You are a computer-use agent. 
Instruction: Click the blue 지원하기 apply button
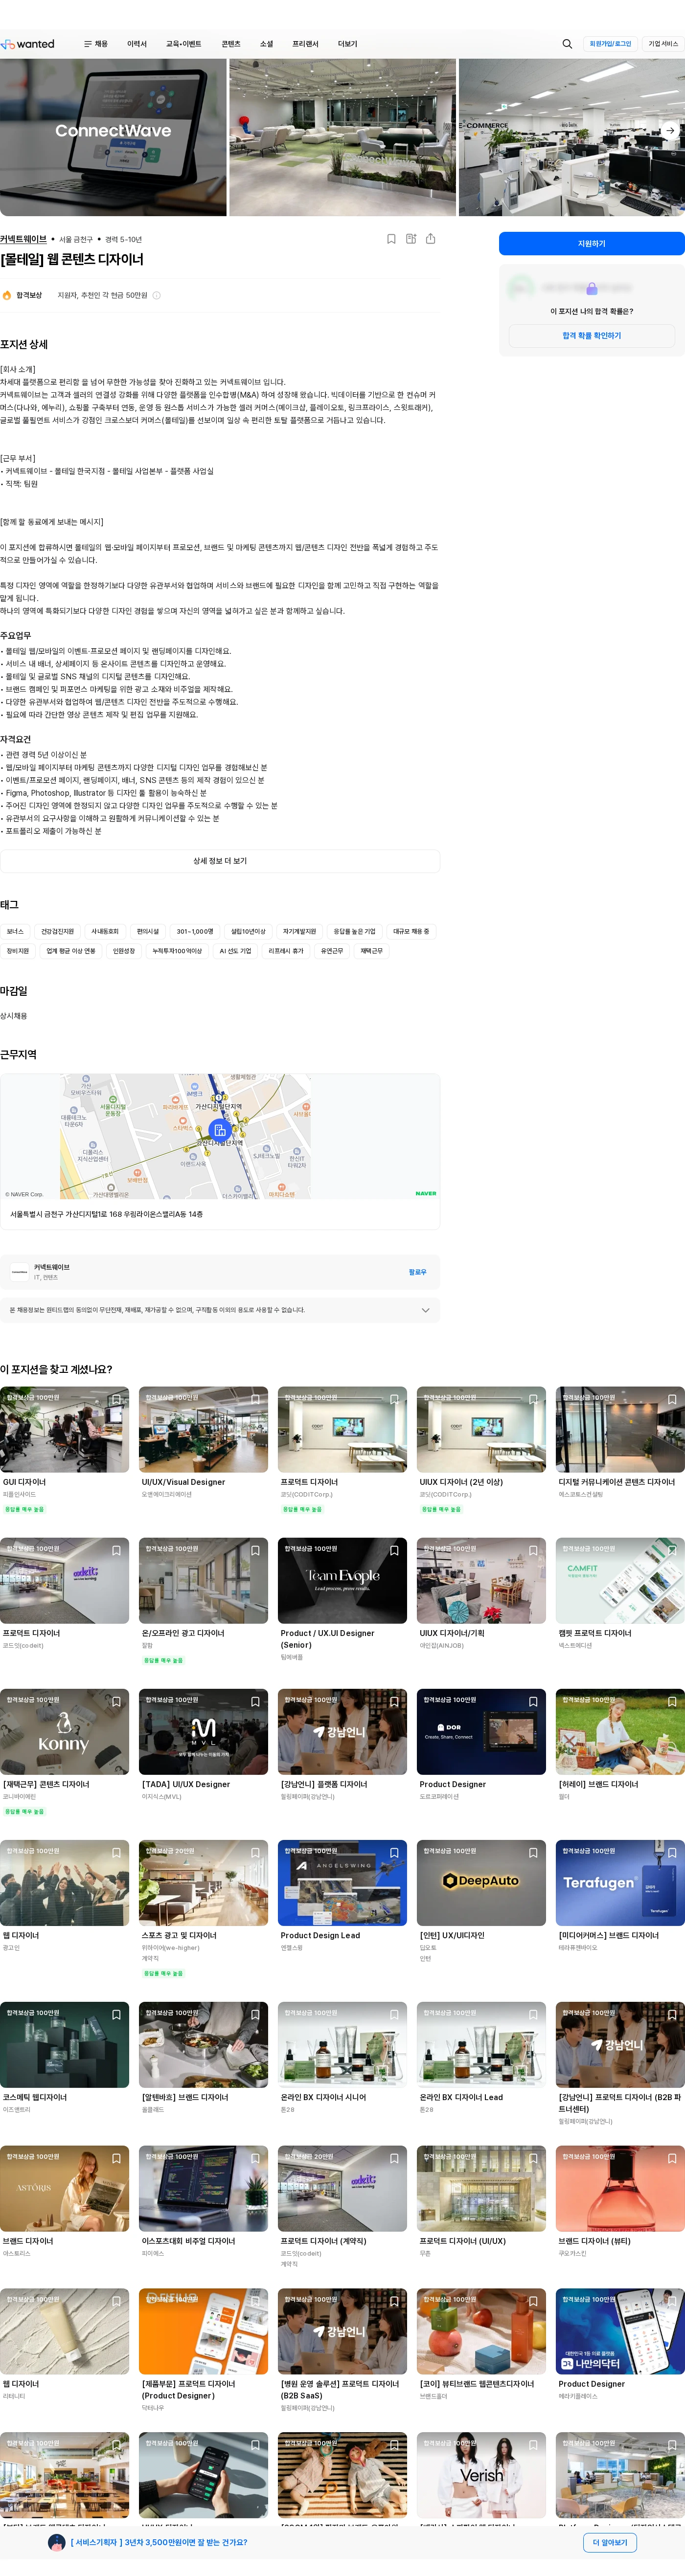tap(592, 244)
